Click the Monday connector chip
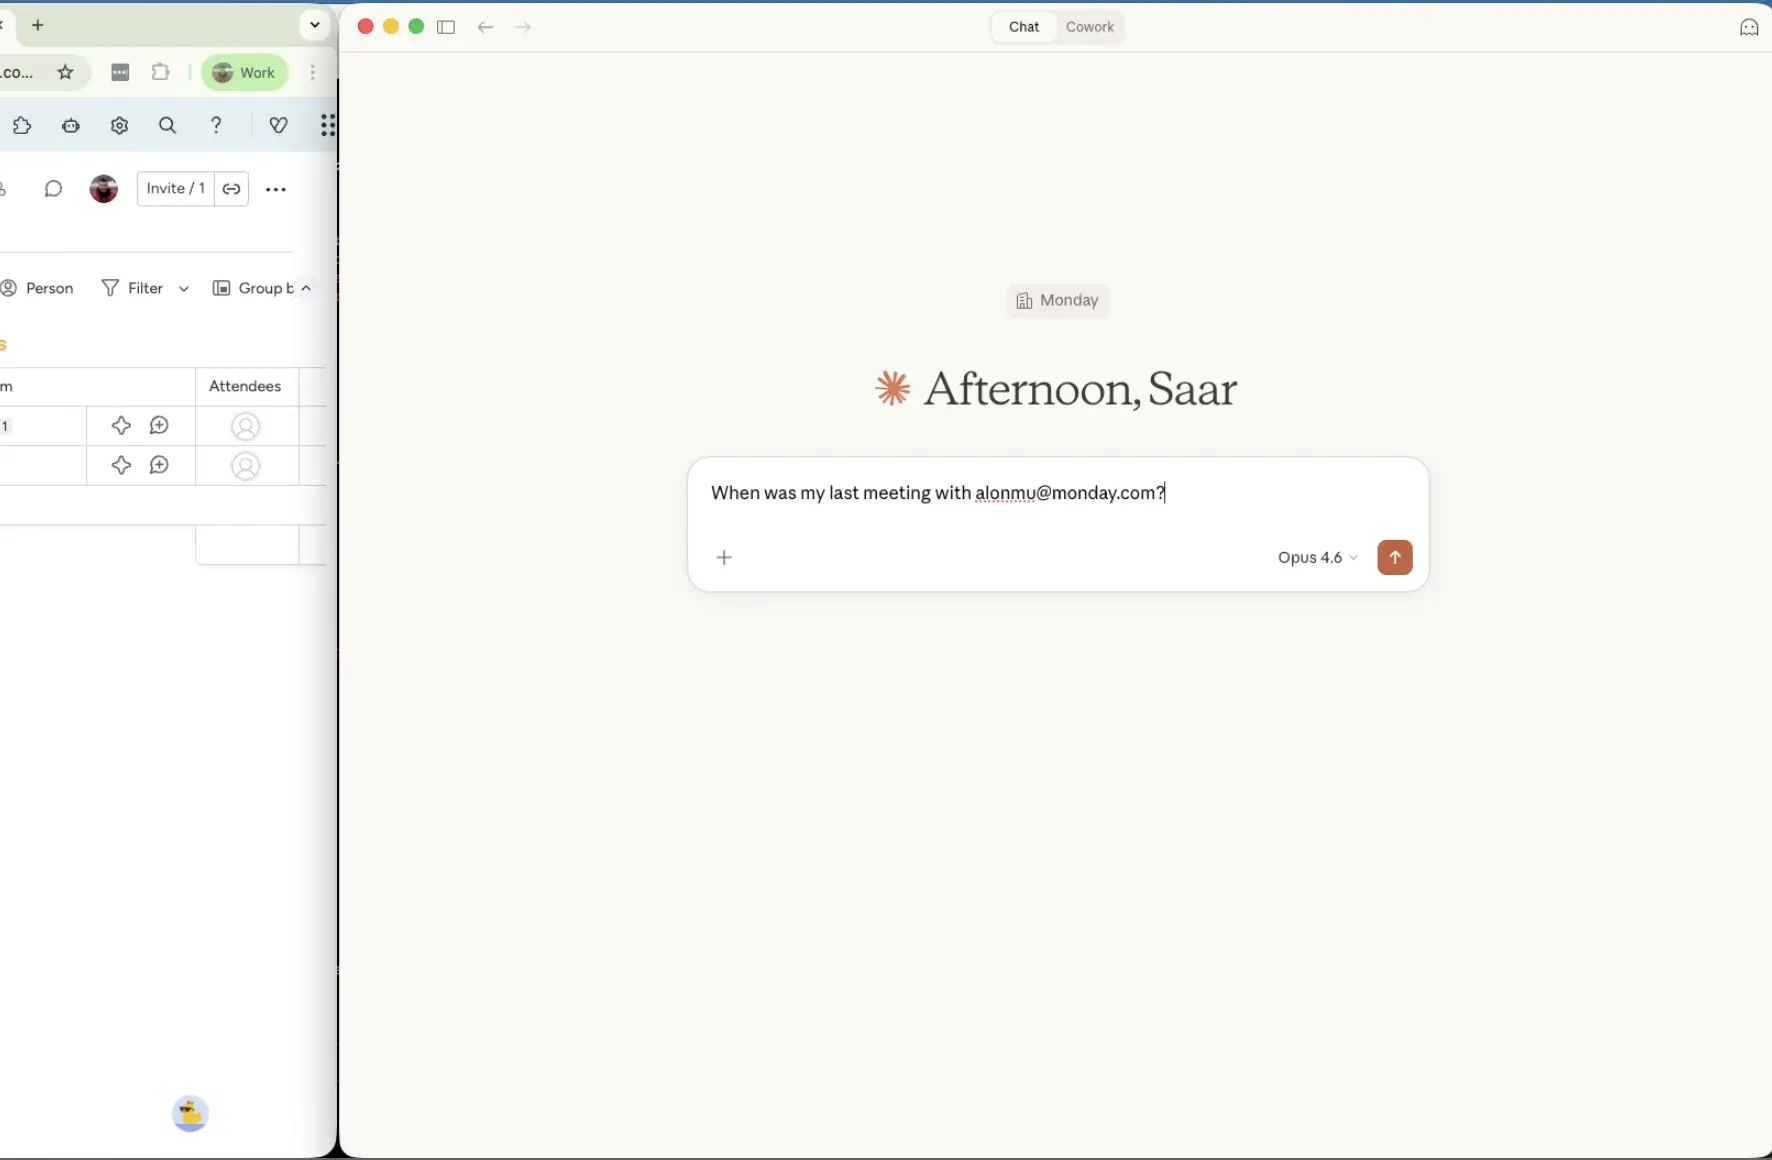This screenshot has width=1772, height=1160. point(1057,300)
